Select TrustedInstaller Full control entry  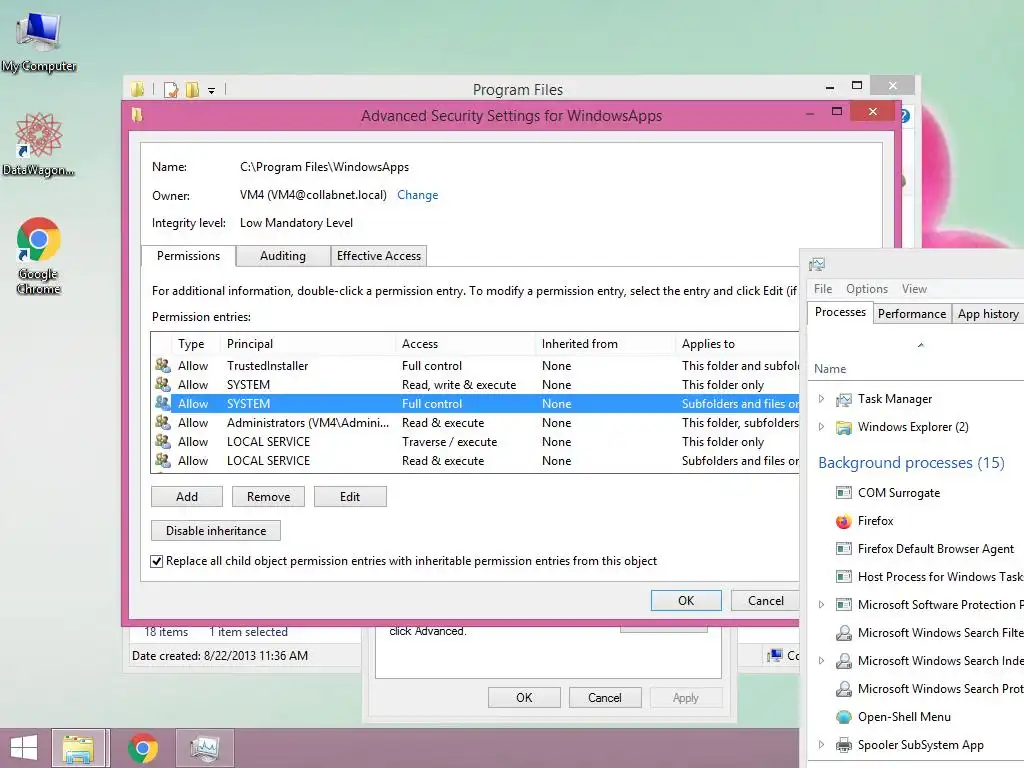[475, 366]
